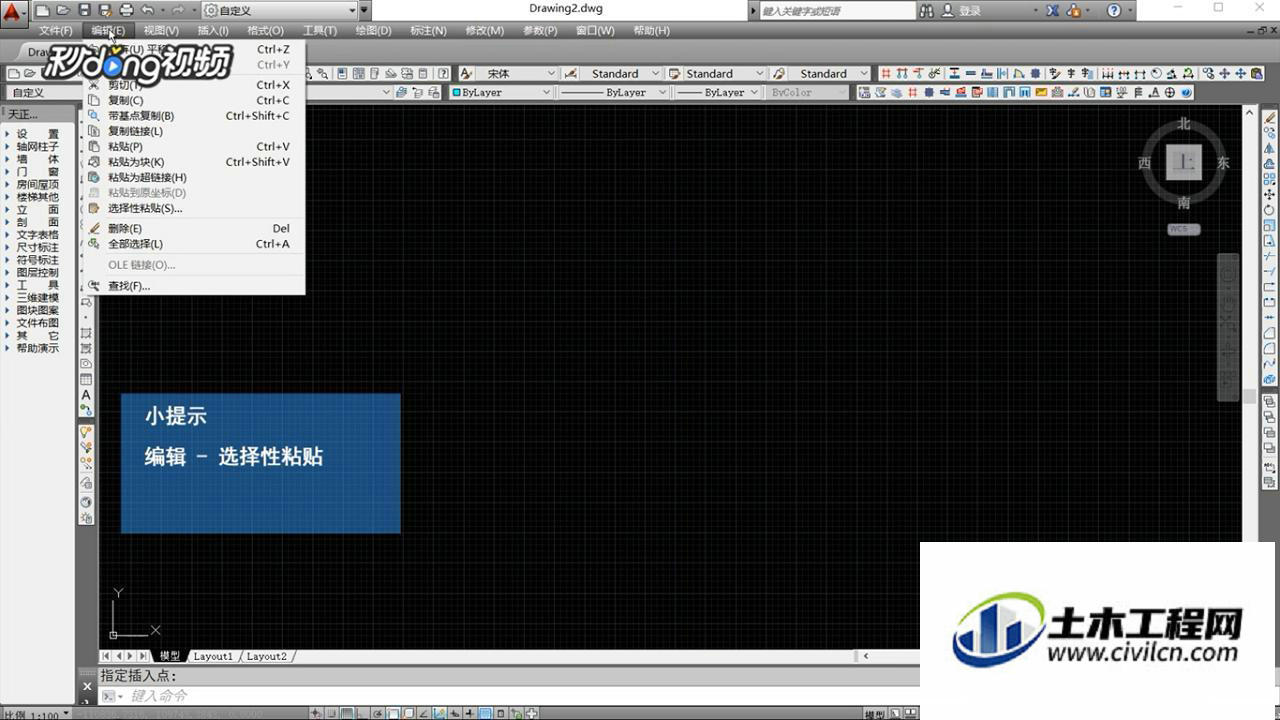Viewport: 1280px width, 720px height.
Task: Open the ByLayer color dropdown
Action: coord(501,92)
